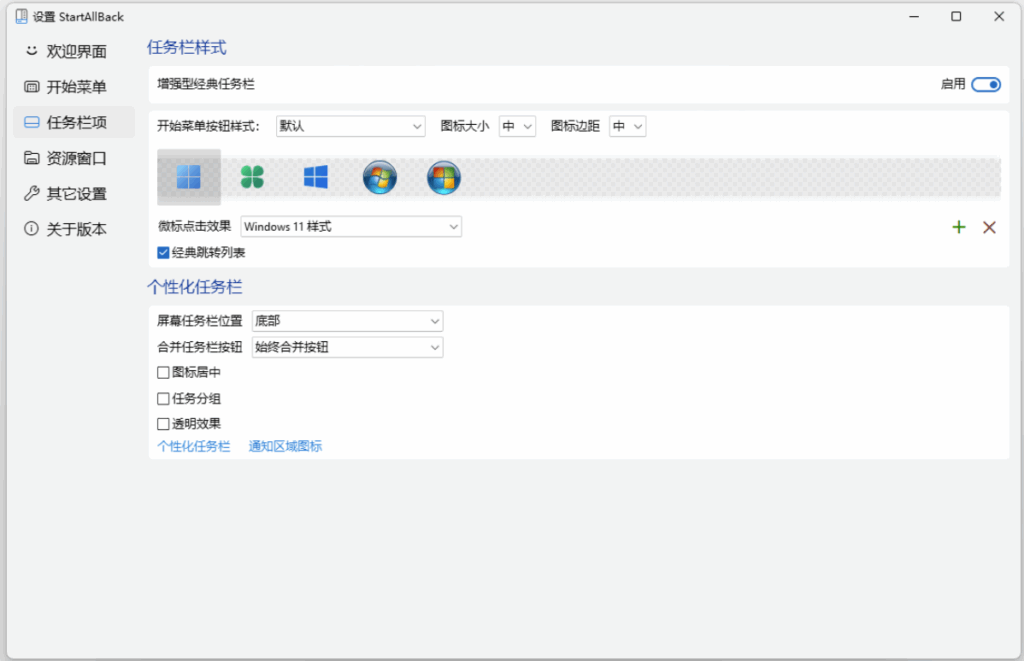The height and width of the screenshot is (661, 1024).
Task: Disable the 增强型经典任务栏 toggle
Action: coord(984,85)
